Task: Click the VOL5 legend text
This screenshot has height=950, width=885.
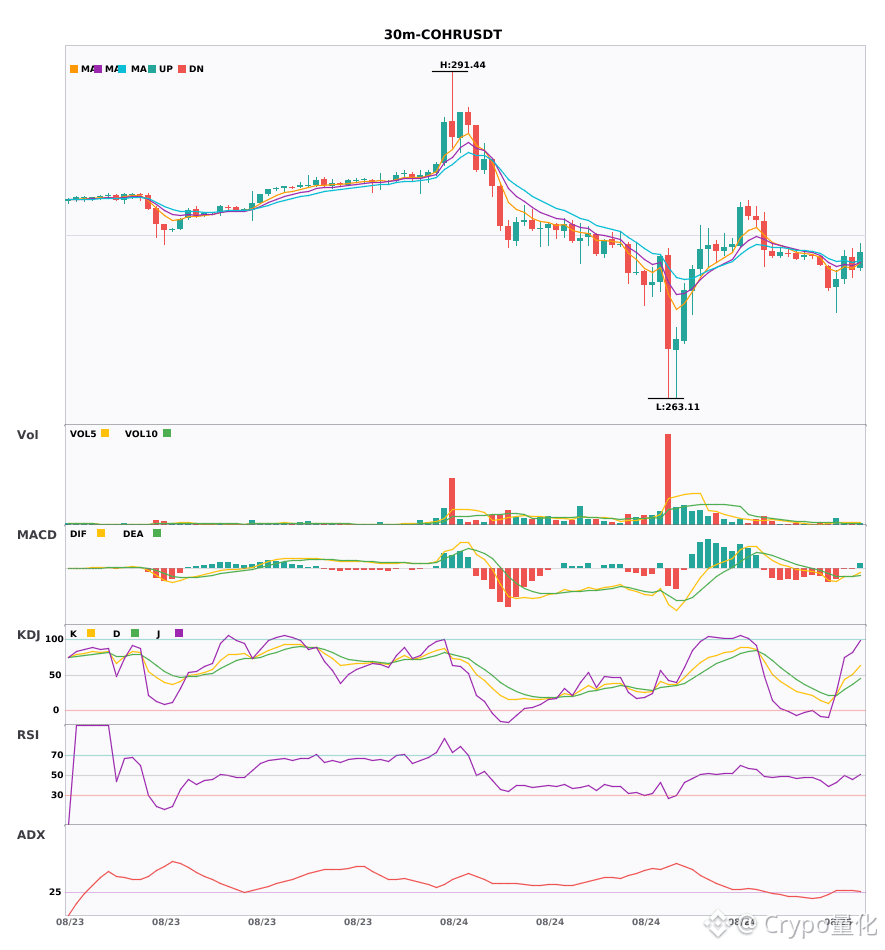Action: click(x=83, y=434)
